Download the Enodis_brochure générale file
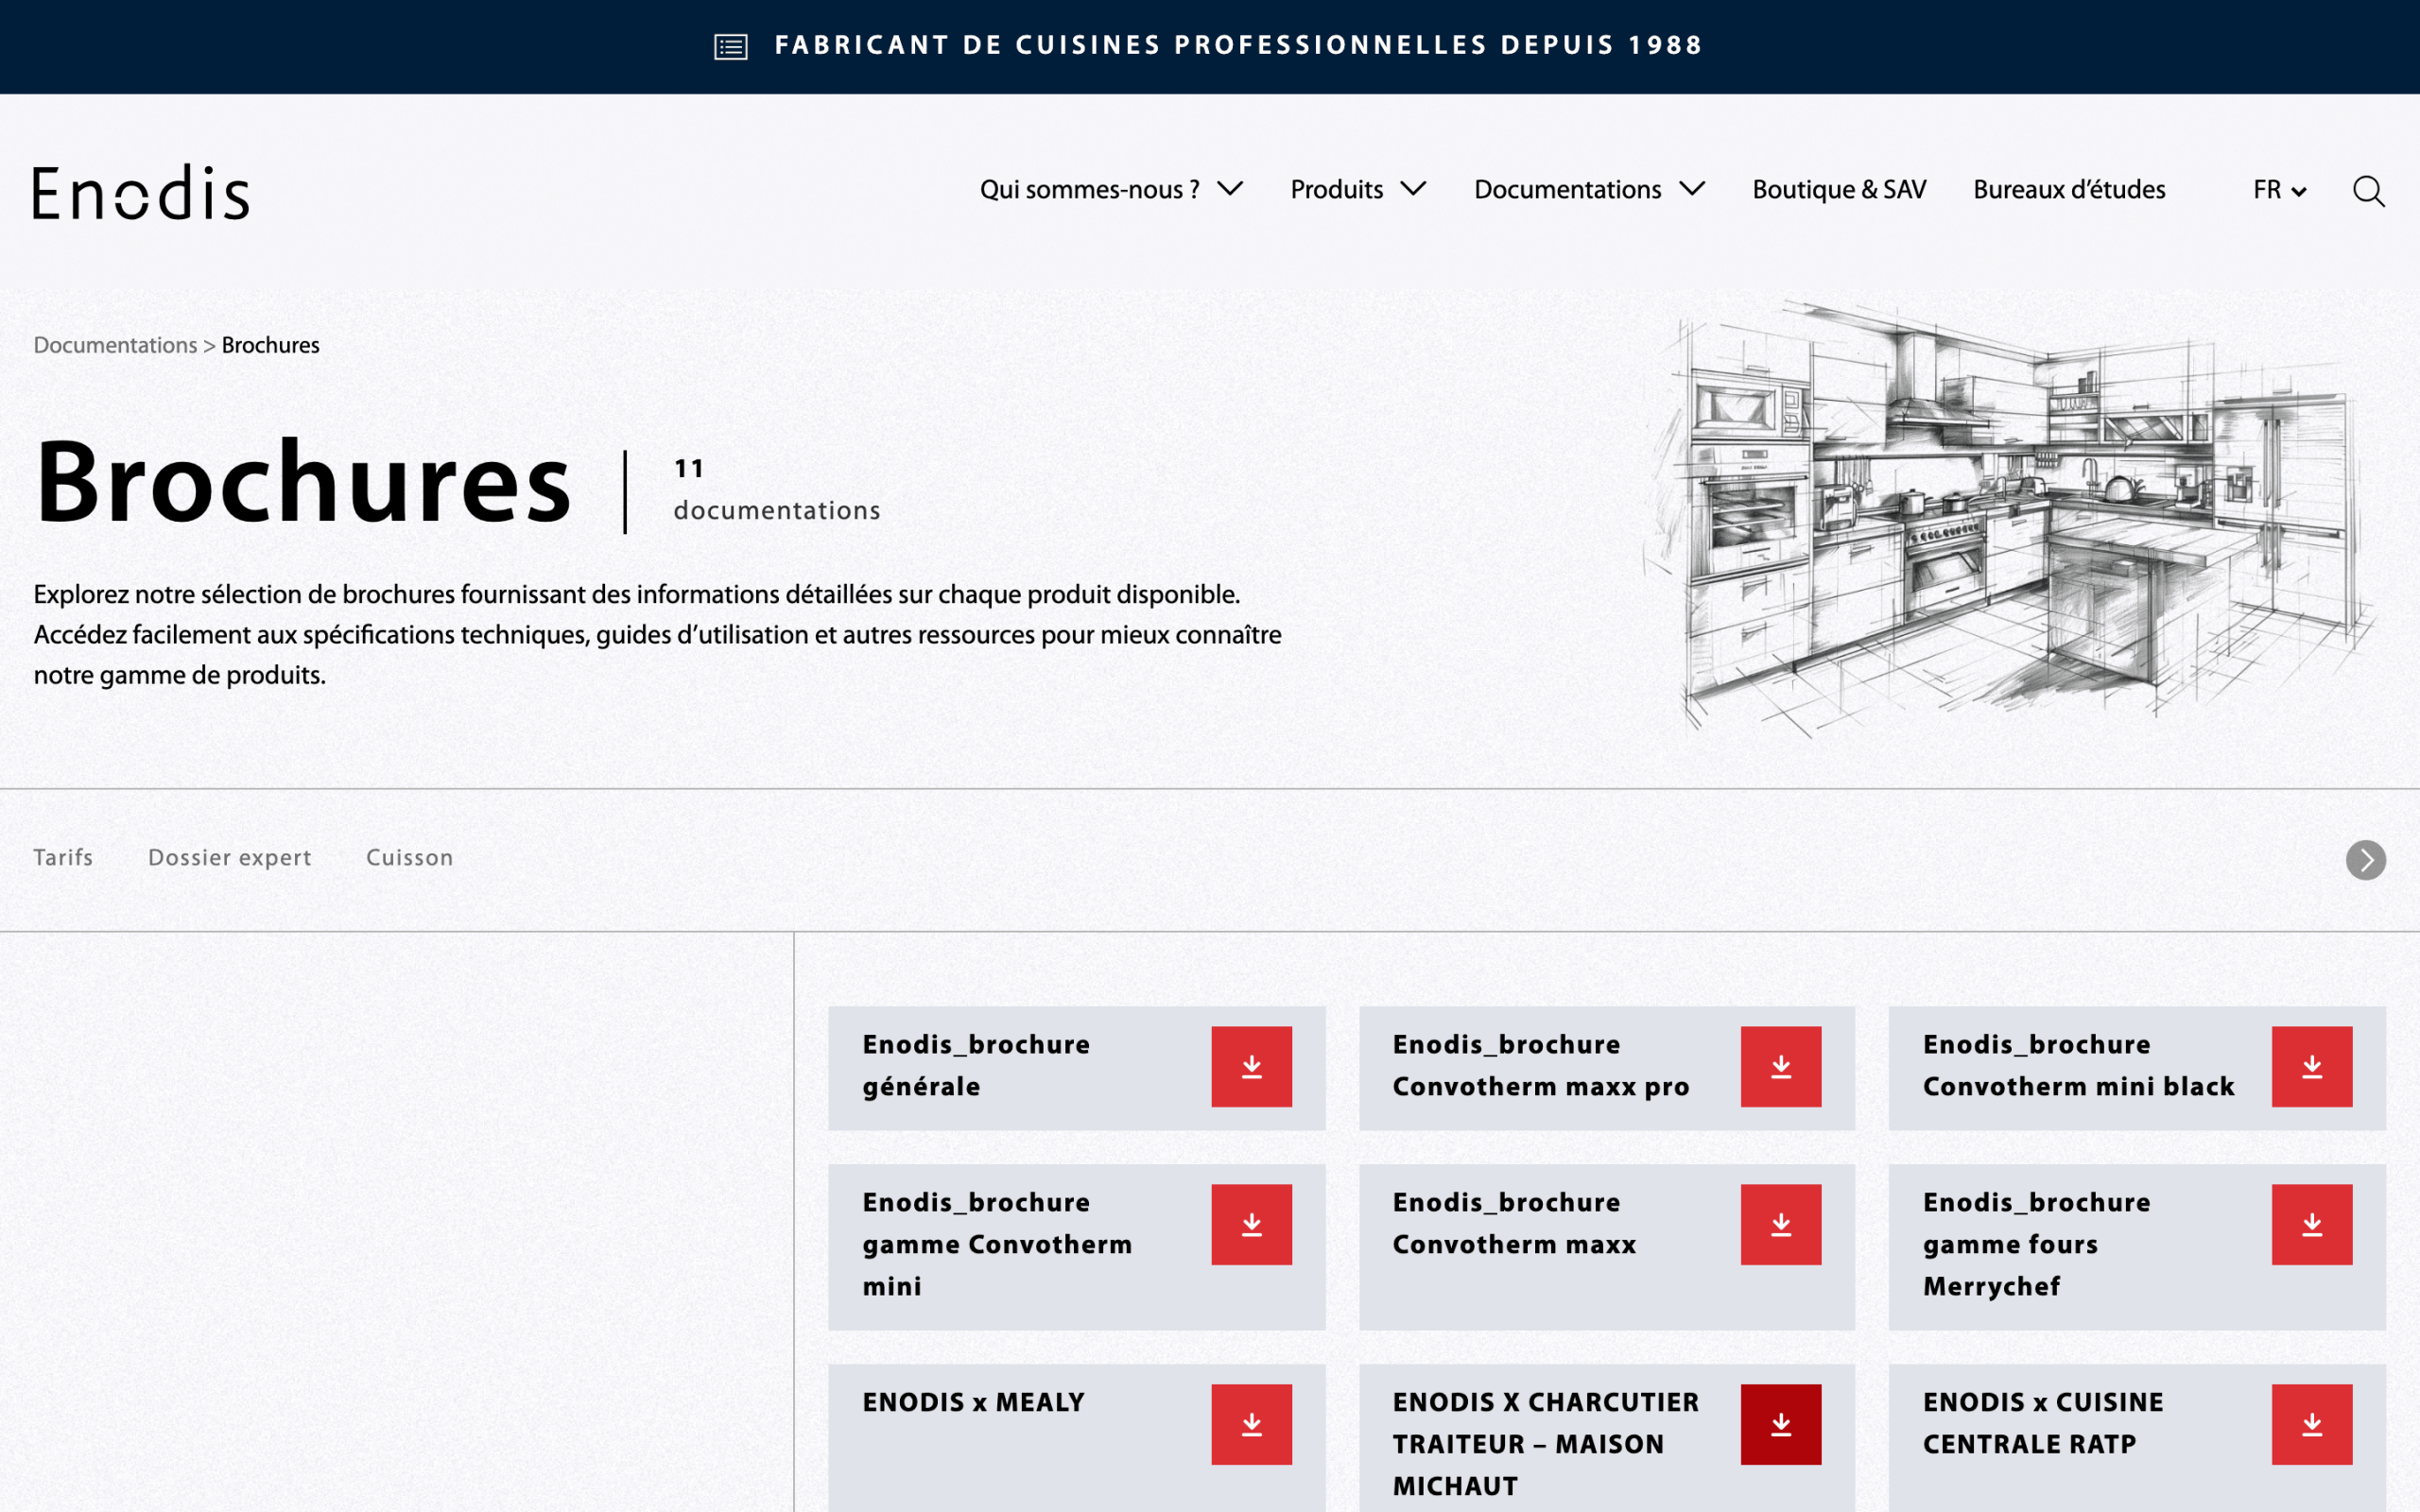 (x=1251, y=1066)
